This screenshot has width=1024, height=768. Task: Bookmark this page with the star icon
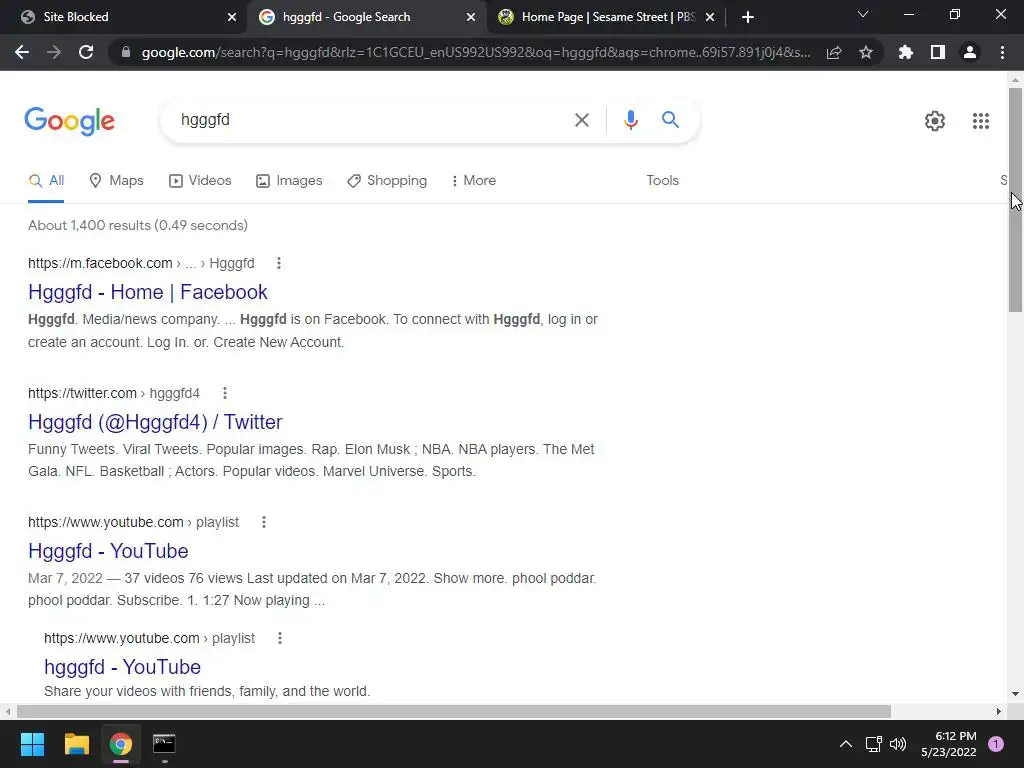[866, 52]
